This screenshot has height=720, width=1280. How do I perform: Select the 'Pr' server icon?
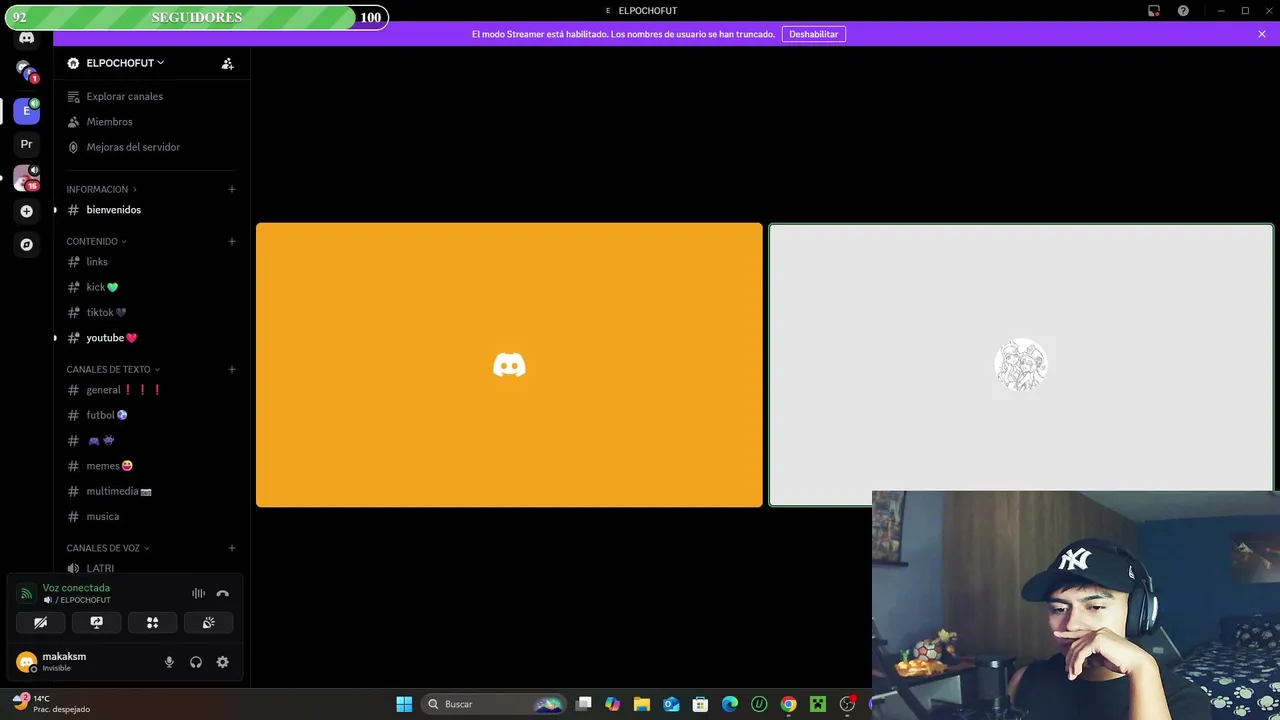26,144
